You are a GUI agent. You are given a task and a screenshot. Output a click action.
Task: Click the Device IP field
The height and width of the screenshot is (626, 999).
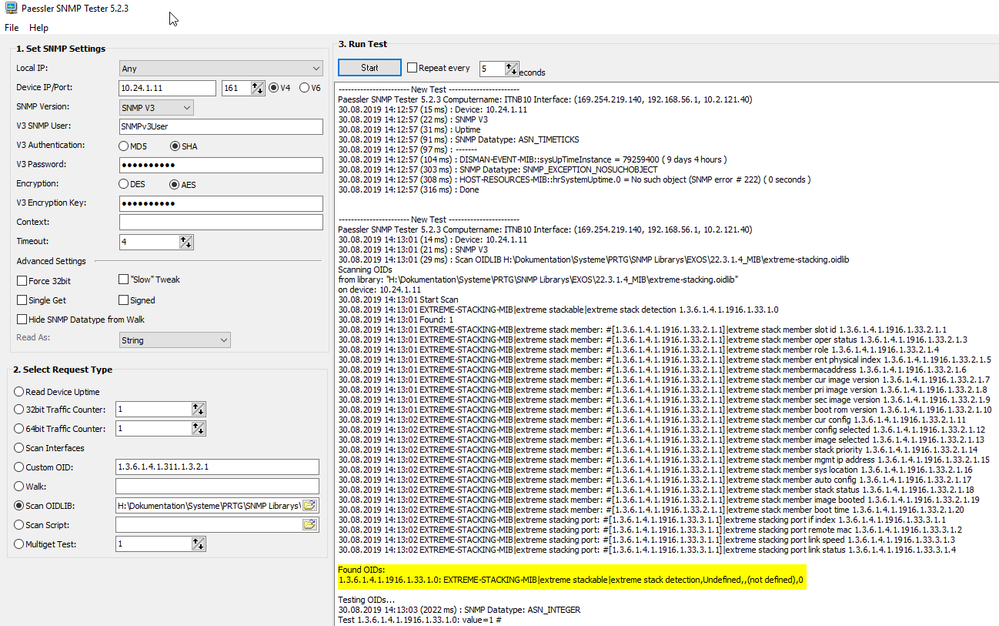[x=168, y=88]
